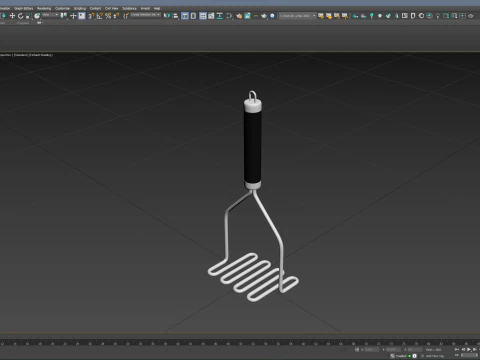This screenshot has width=480, height=360.
Task: Toggle the Ribbon display
Action: (x=203, y=16)
